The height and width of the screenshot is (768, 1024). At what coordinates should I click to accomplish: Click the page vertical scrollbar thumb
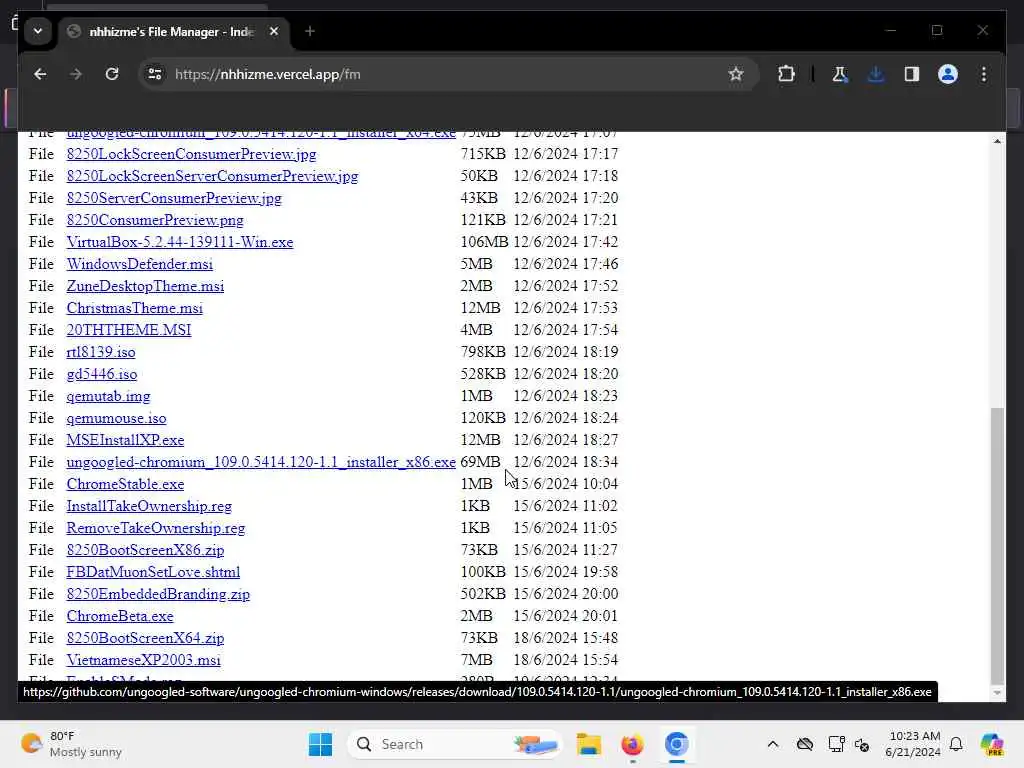997,545
